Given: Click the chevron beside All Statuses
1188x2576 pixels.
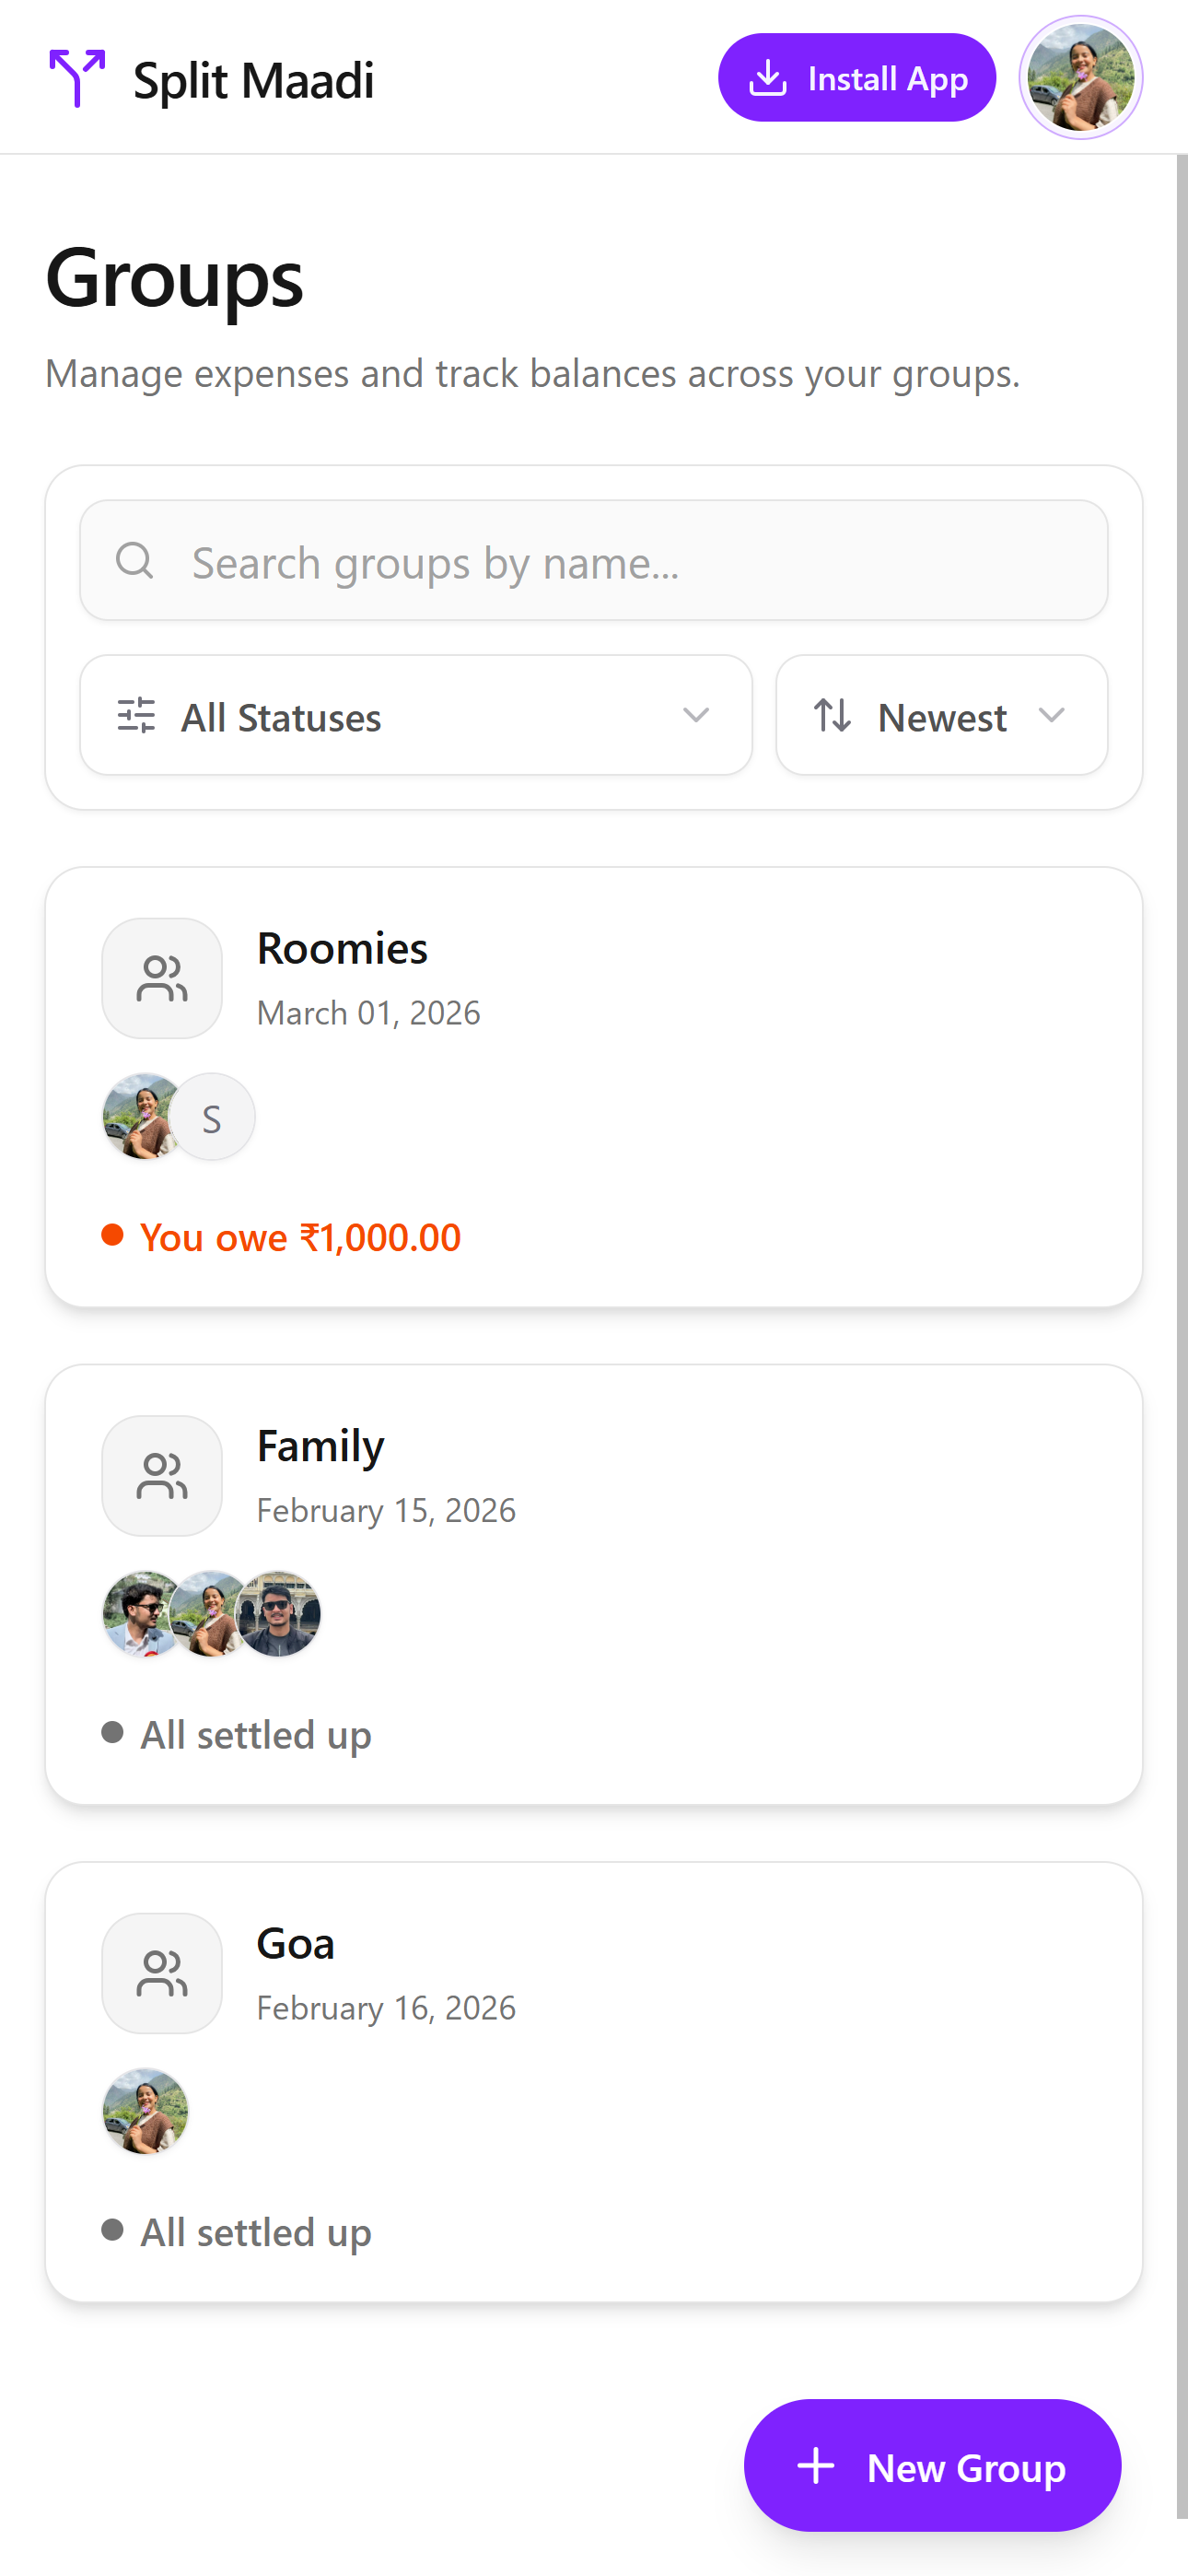Looking at the screenshot, I should [x=696, y=716].
